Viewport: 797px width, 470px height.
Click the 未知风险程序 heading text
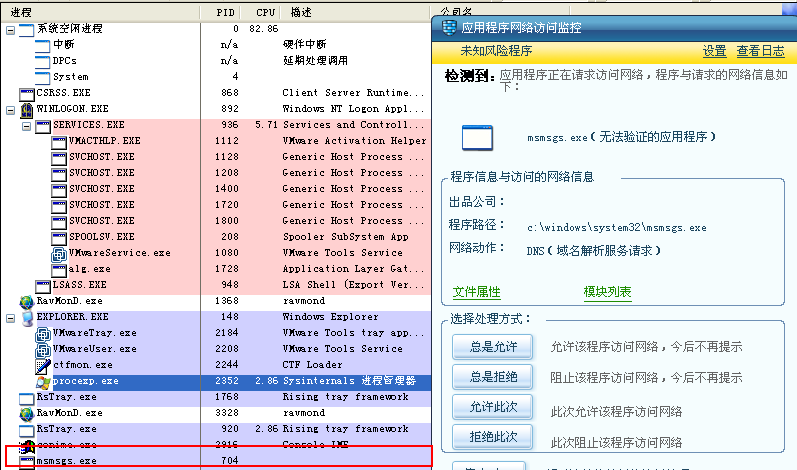496,51
